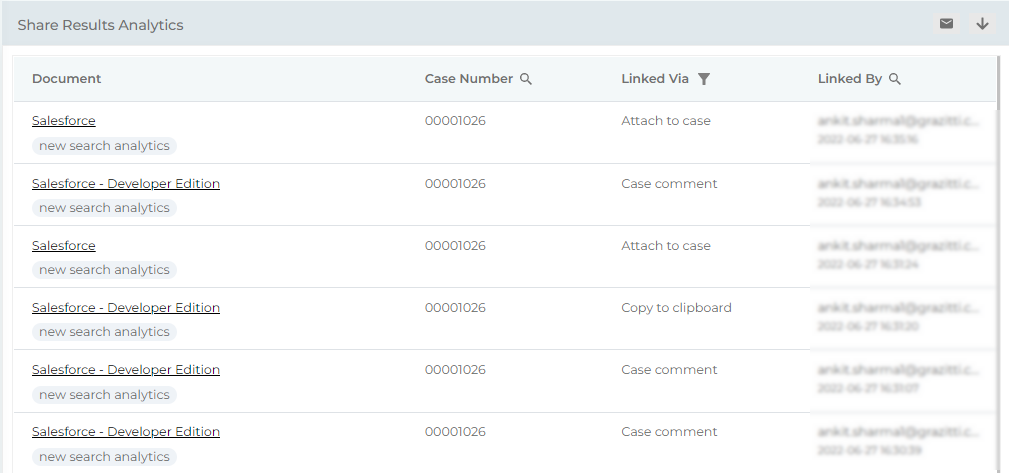
Task: Open the Salesforce - Developer Edition link in the last row
Action: (x=126, y=432)
